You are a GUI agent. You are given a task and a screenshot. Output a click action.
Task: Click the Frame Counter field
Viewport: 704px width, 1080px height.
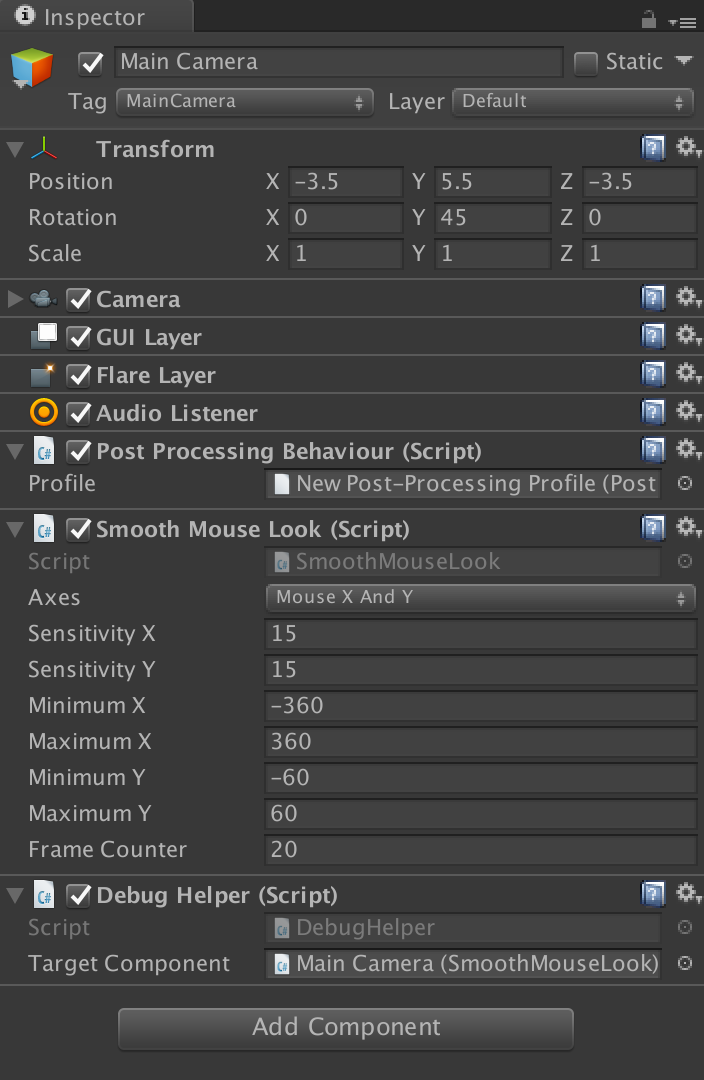coord(481,849)
